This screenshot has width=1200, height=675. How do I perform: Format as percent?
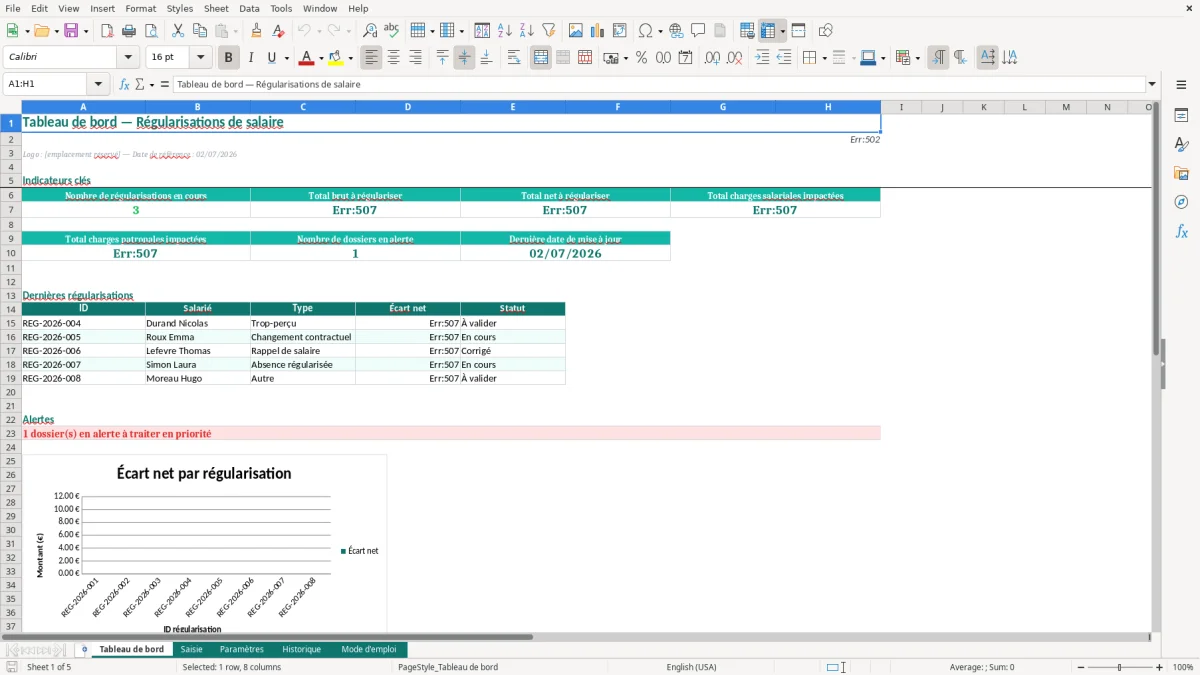[x=641, y=58]
